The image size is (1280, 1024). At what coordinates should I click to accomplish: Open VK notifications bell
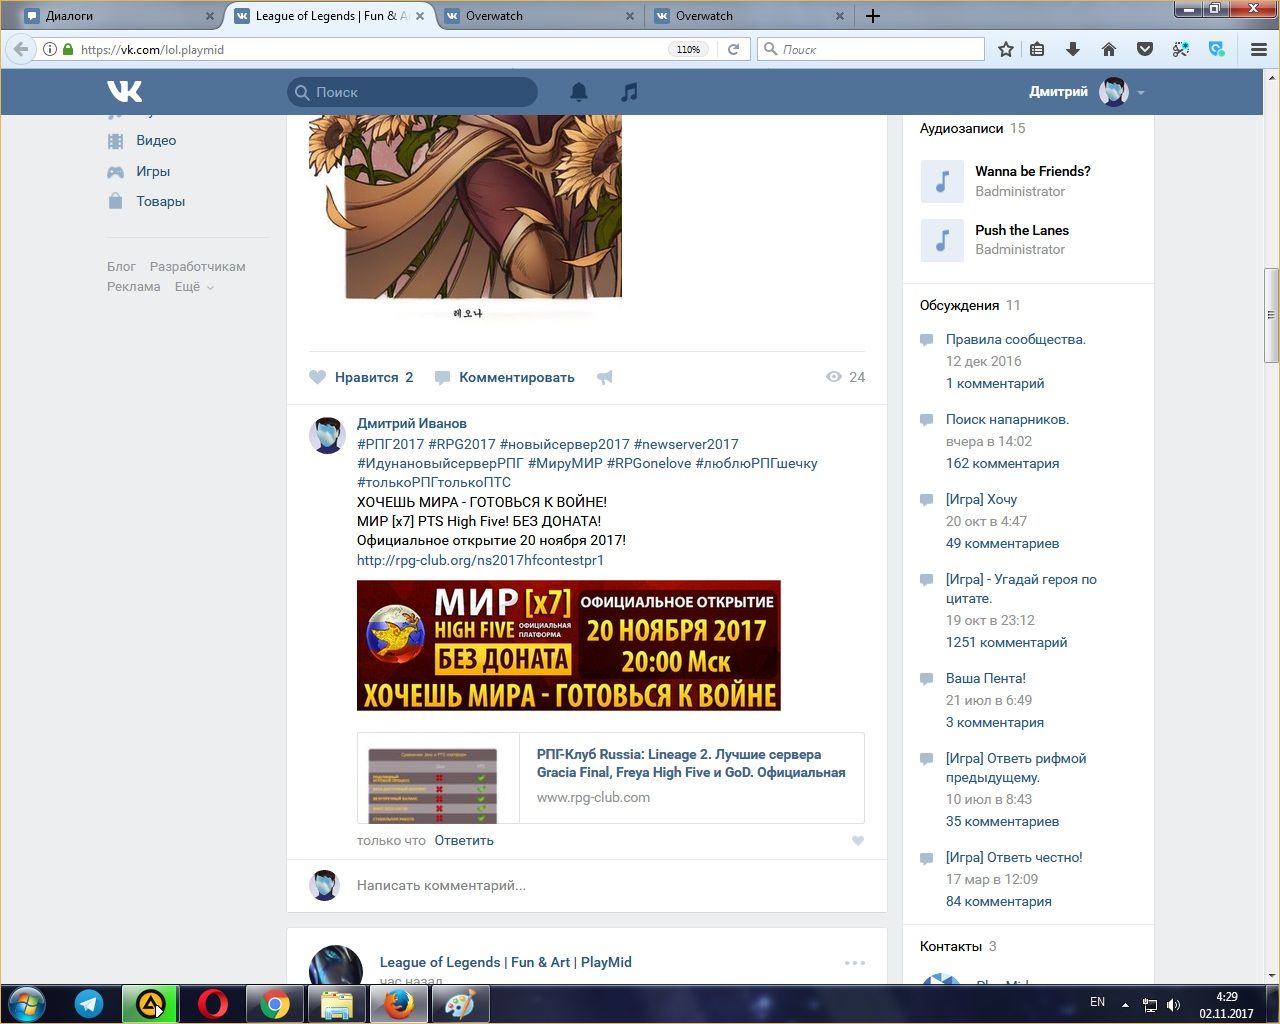(x=579, y=92)
